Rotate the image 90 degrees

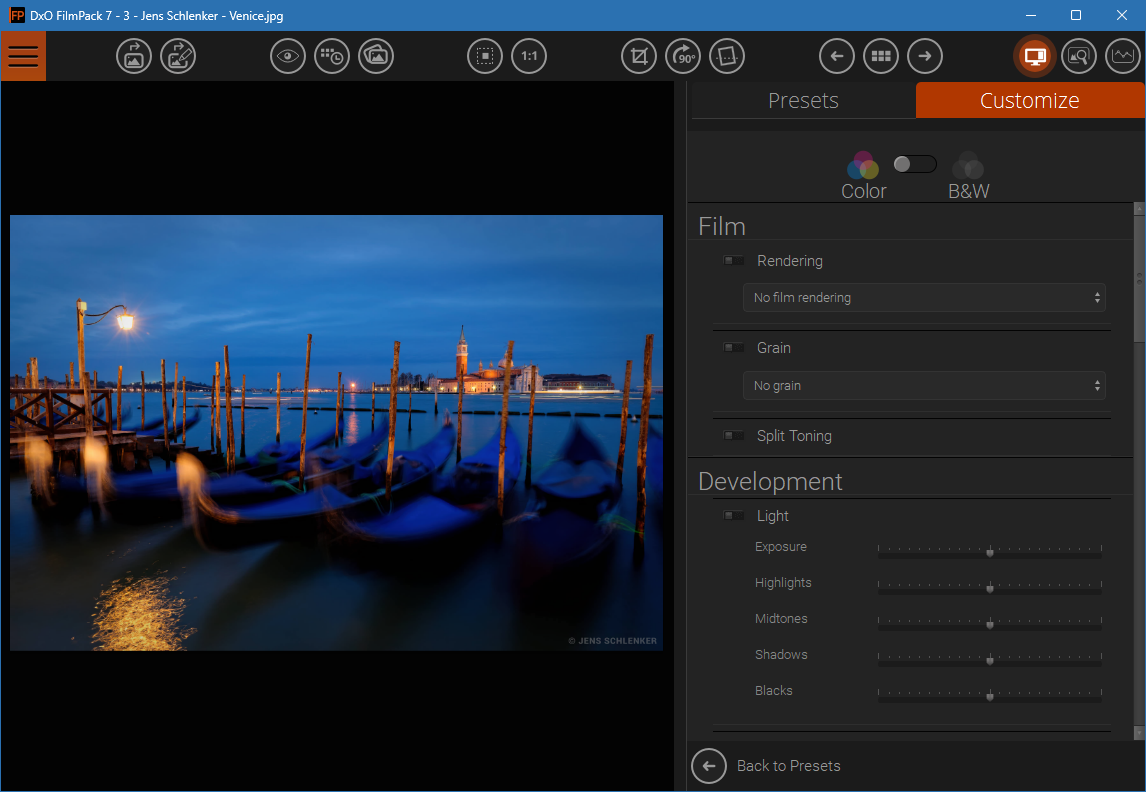click(683, 56)
